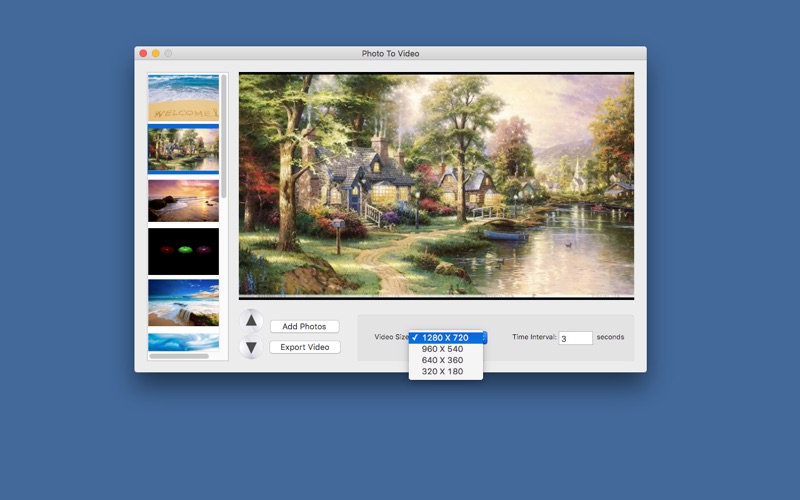Click the Video Size popup arrows
Screen dimensions: 800x500
485,338
